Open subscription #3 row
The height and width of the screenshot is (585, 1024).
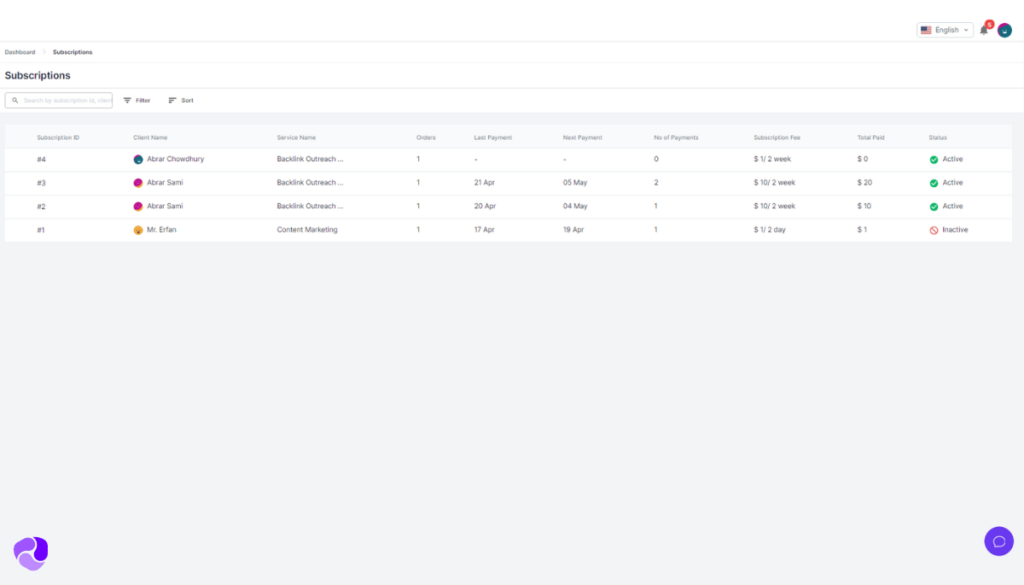tap(41, 183)
